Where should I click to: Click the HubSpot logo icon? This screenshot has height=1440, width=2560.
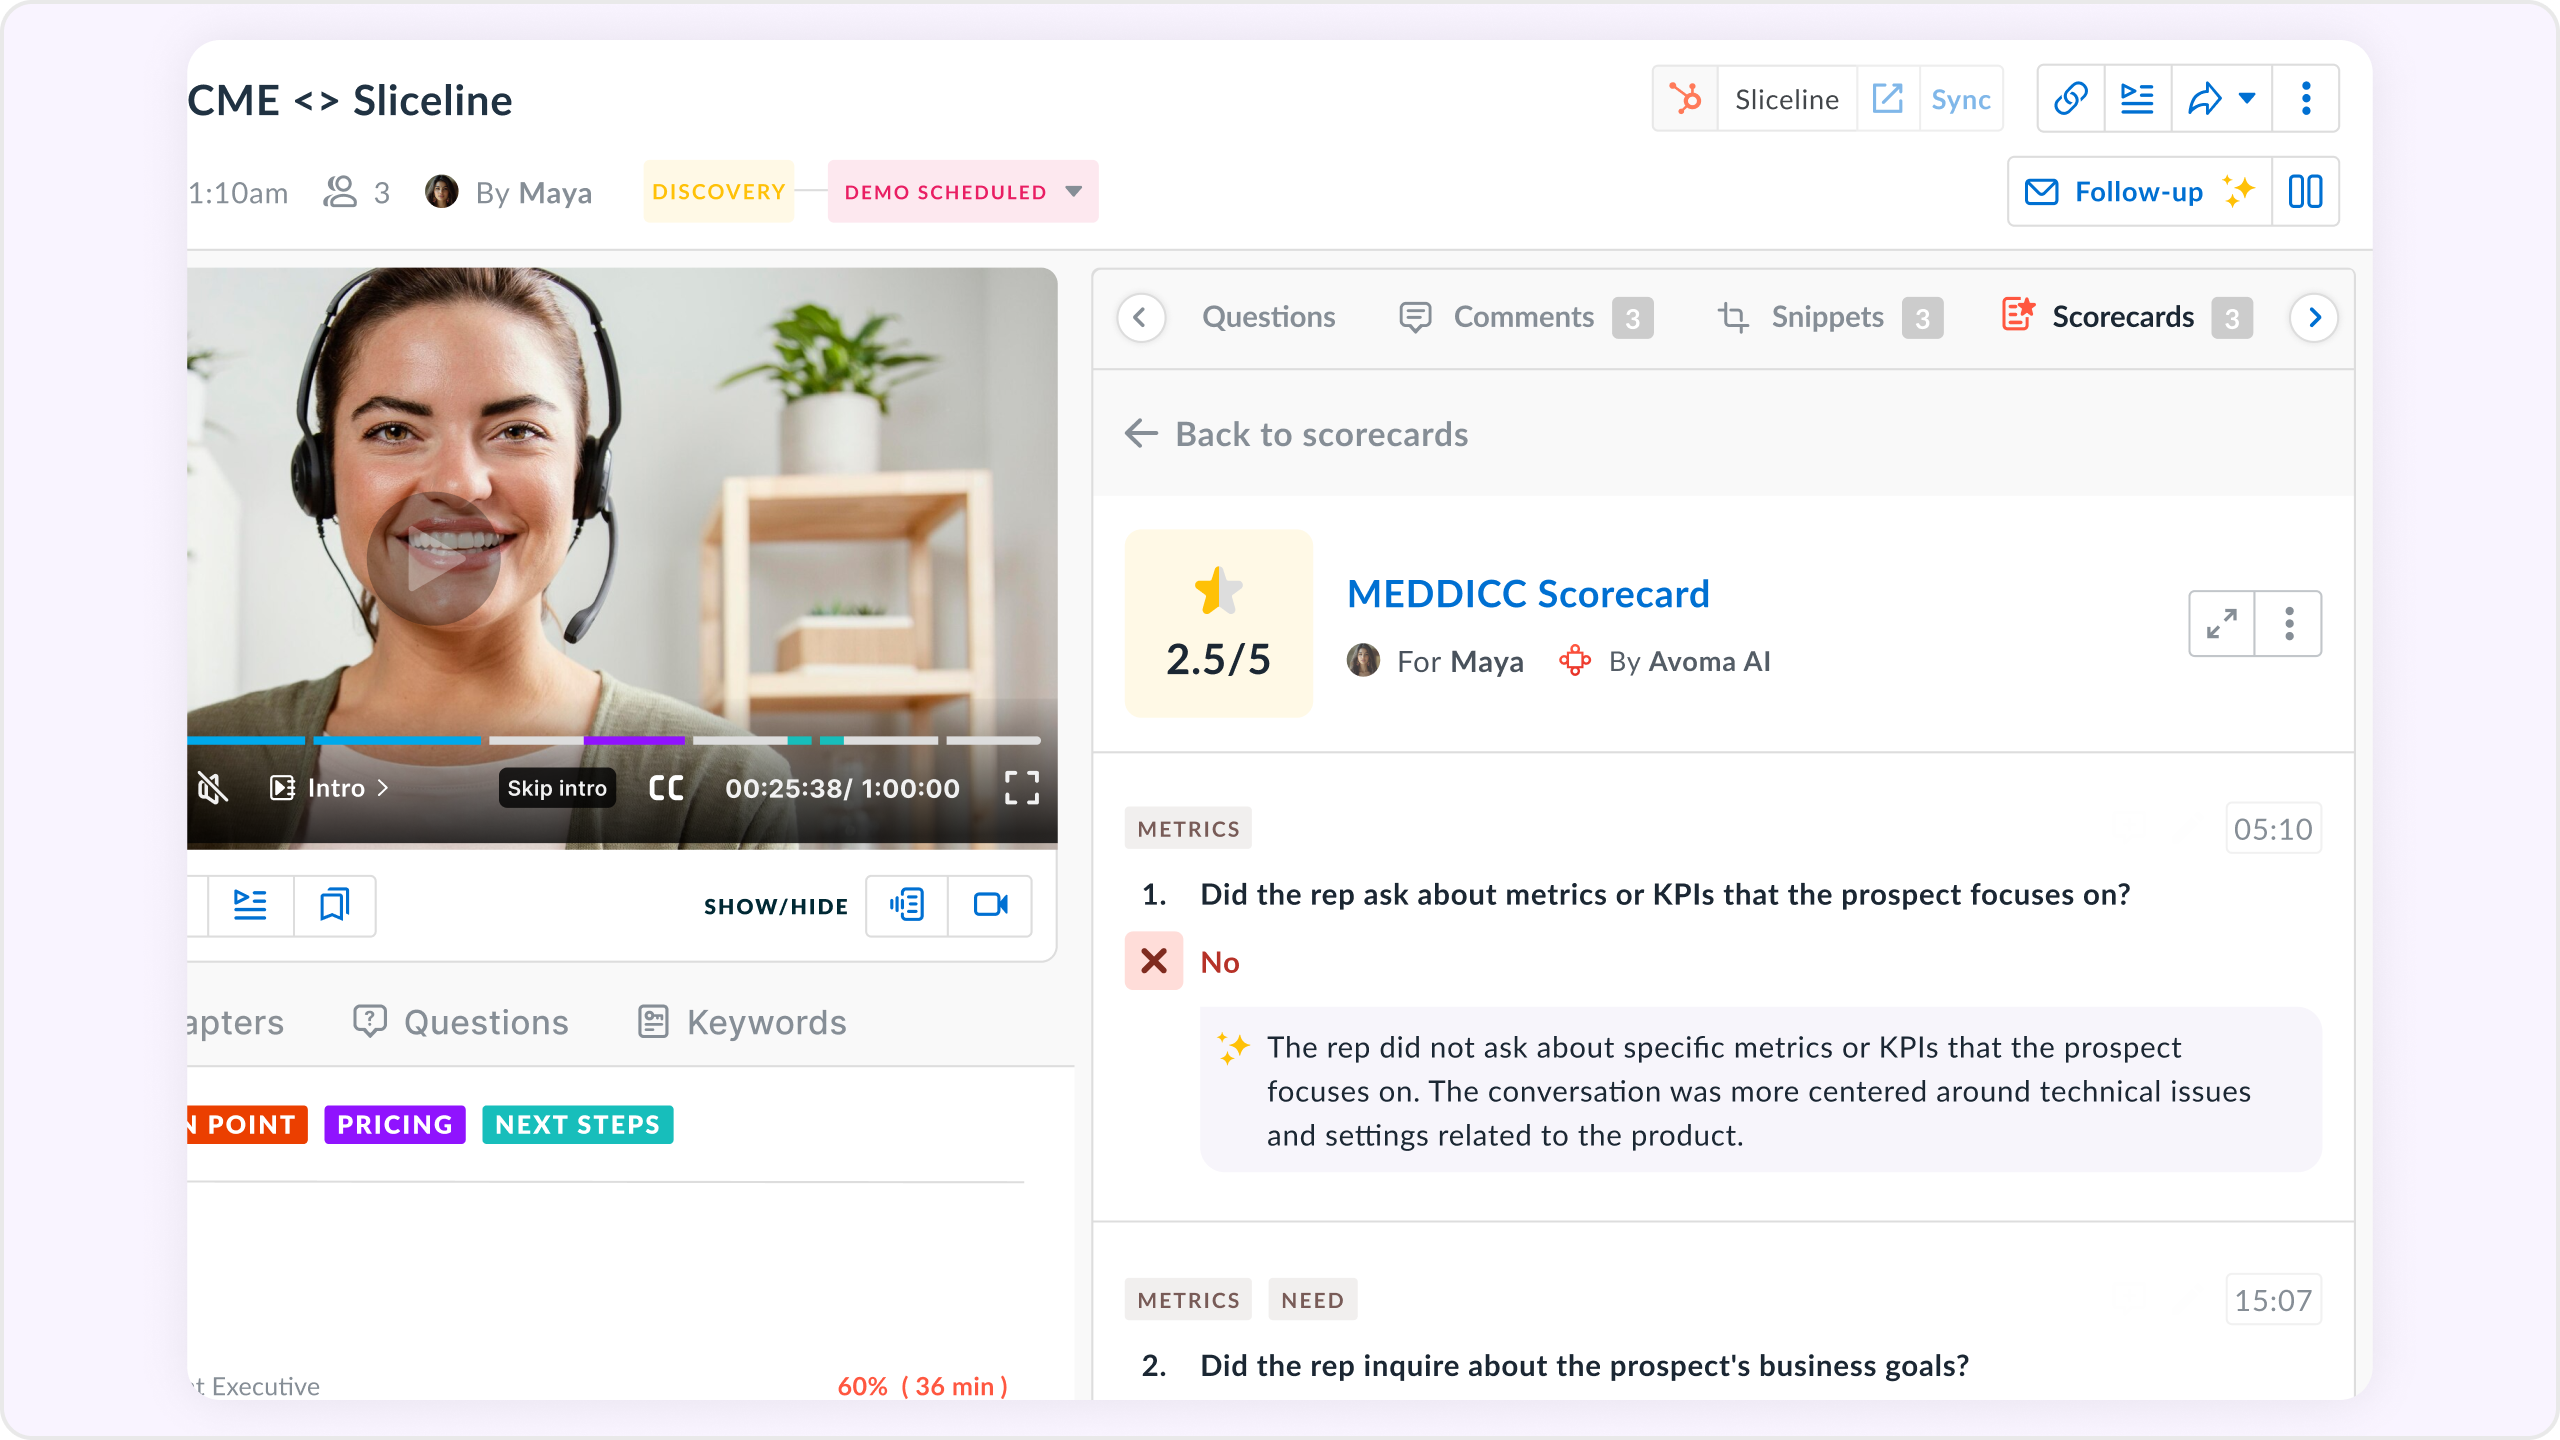coord(1685,99)
